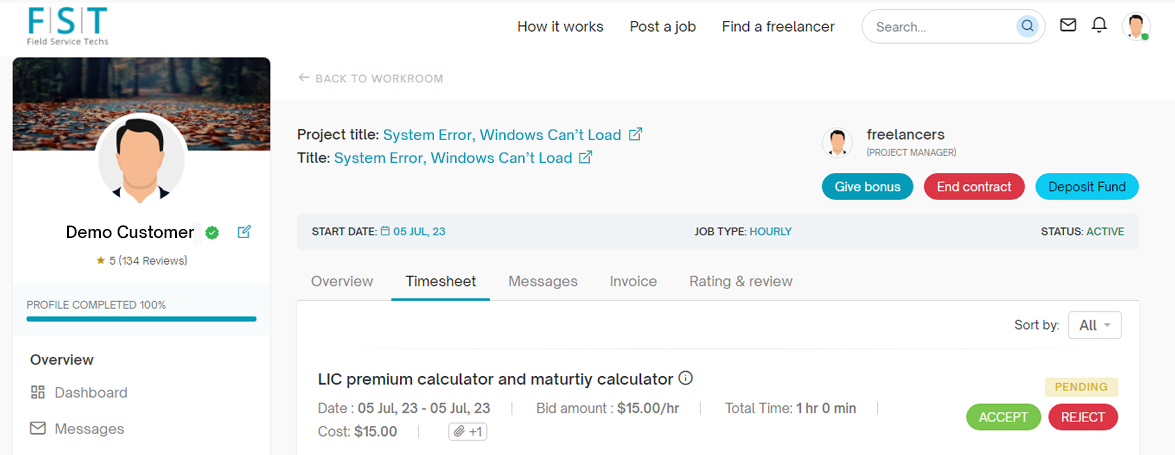Image resolution: width=1175 pixels, height=455 pixels.
Task: Click the Dashboard grid icon in sidebar
Action: coord(38,392)
